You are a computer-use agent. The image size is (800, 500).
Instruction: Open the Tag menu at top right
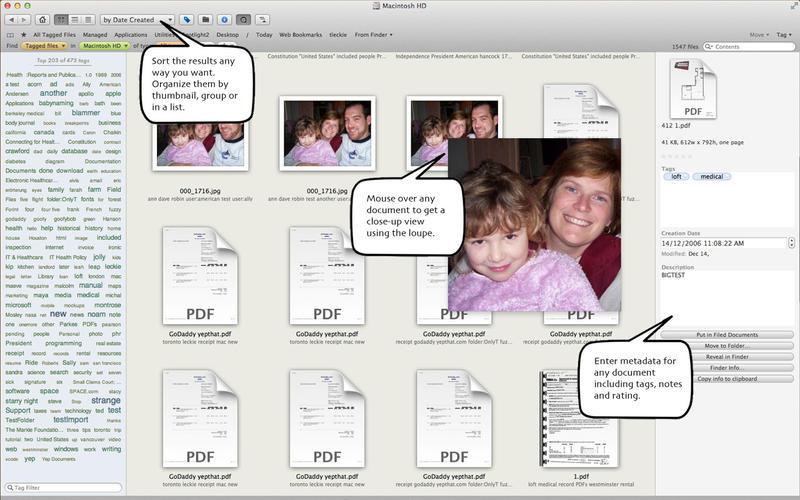[x=784, y=34]
